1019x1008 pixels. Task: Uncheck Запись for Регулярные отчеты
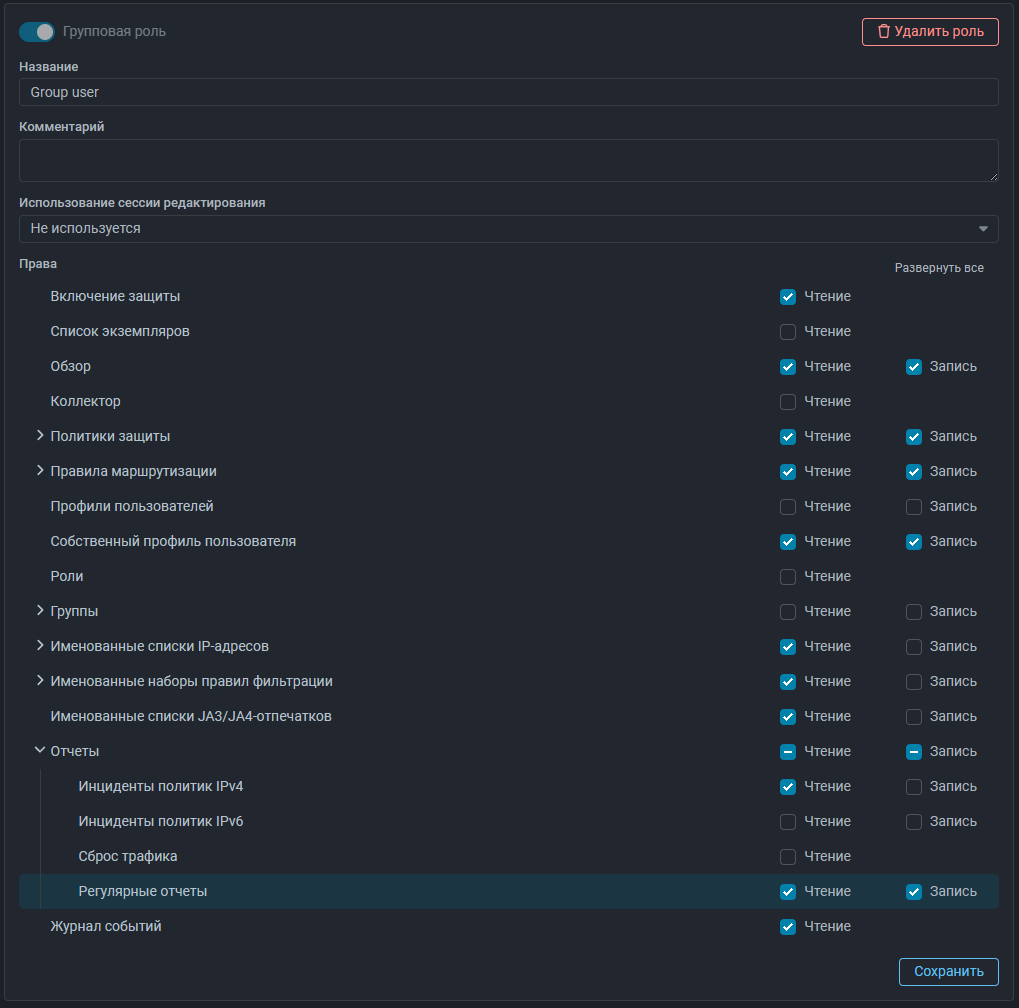(913, 892)
